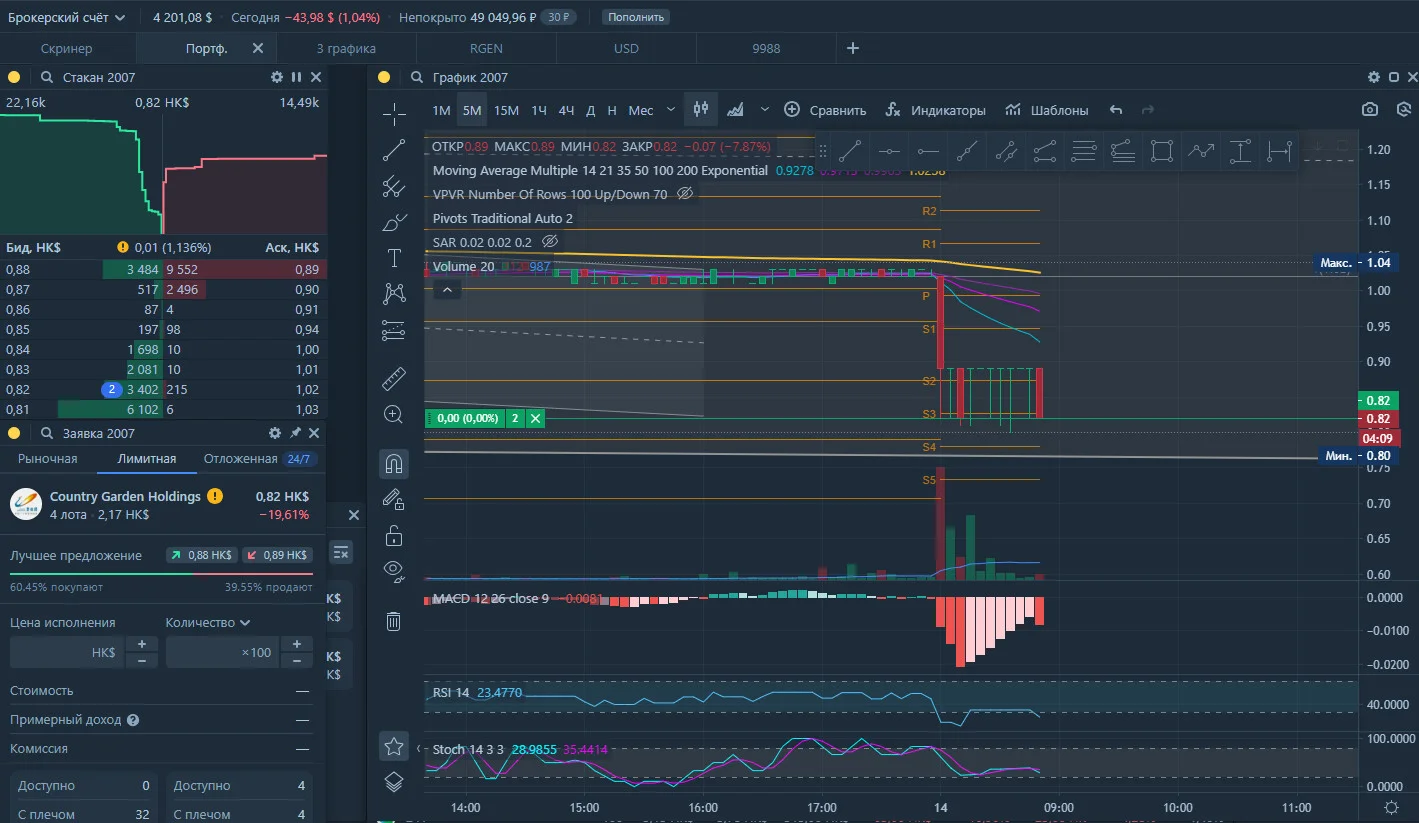Toggle lock all drawing tools
This screenshot has height=823, width=1419.
[394, 535]
